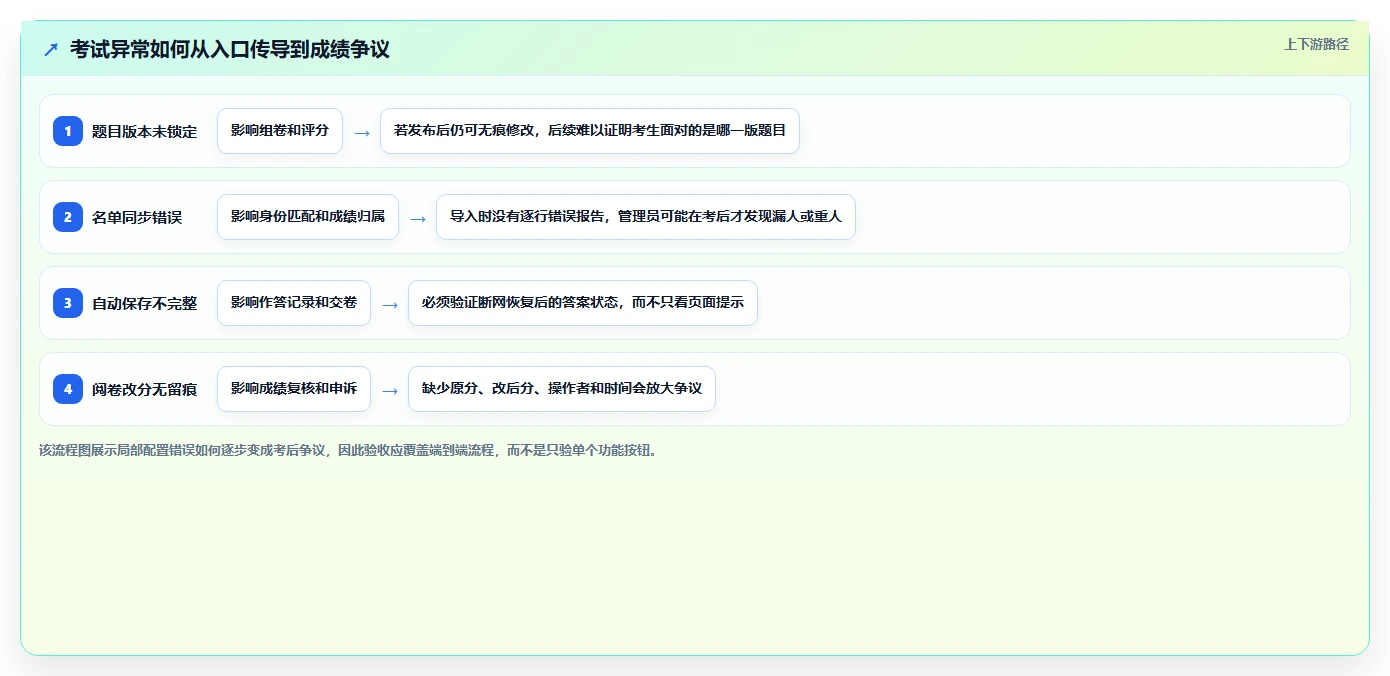
Task: Select the 自动保存不完整 row label
Action: (x=144, y=303)
